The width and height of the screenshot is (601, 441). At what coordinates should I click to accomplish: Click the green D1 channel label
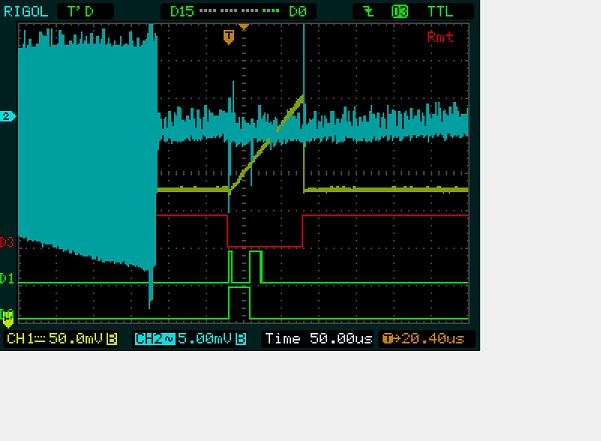(x=7, y=278)
